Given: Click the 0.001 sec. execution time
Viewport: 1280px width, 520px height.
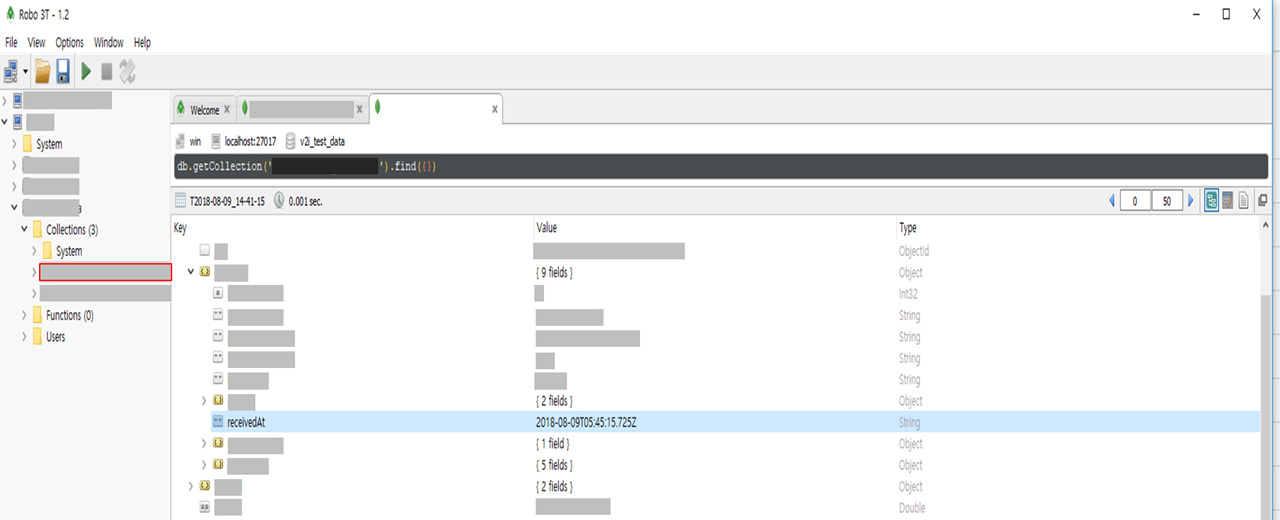Looking at the screenshot, I should [305, 201].
